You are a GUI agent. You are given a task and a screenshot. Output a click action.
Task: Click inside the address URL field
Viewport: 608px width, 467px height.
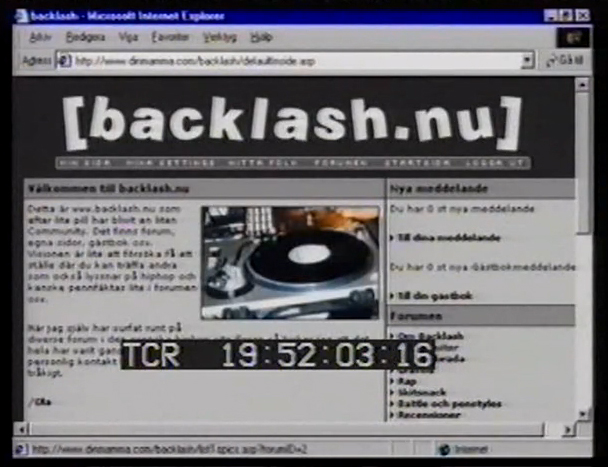coord(295,61)
